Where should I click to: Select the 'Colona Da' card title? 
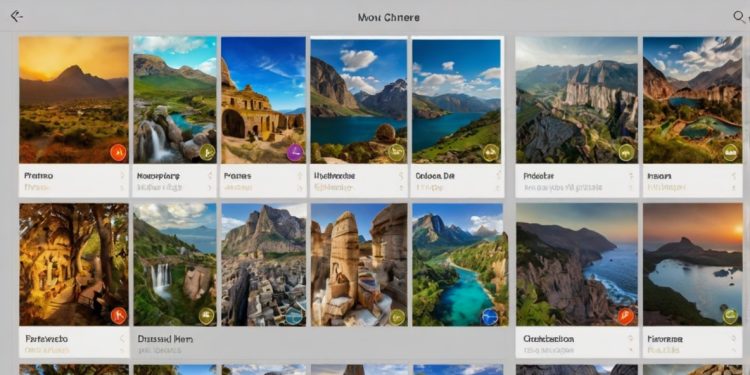[x=435, y=176]
